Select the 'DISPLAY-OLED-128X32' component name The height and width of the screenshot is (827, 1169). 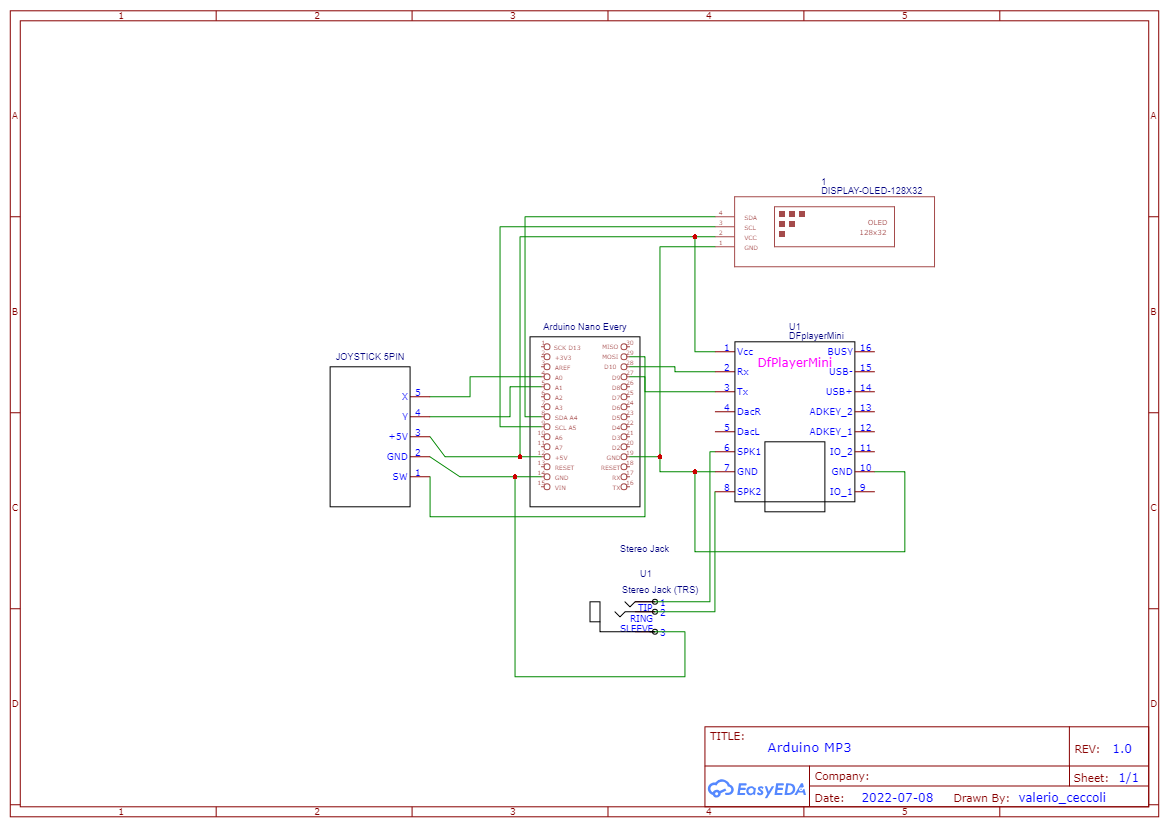coord(872,191)
